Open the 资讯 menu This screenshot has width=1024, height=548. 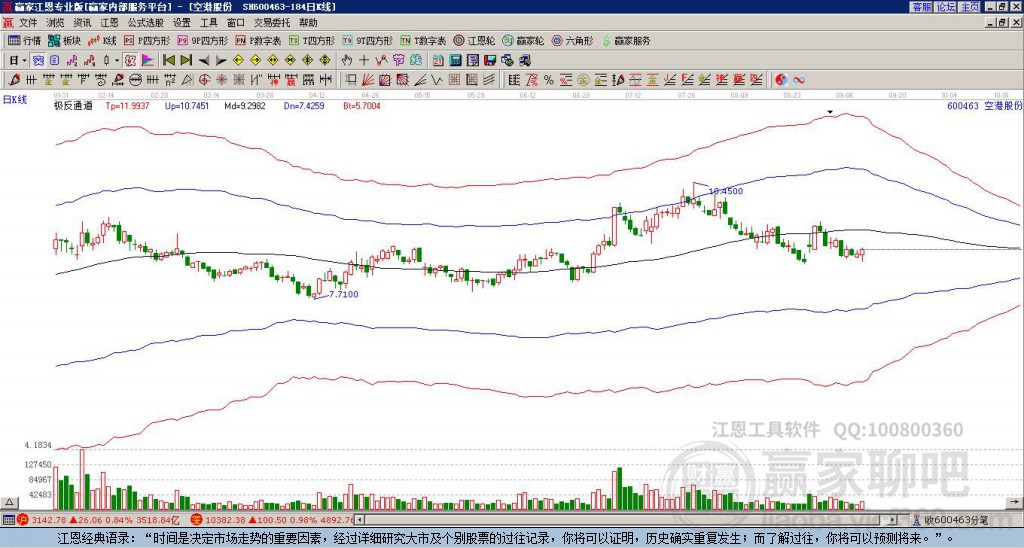point(82,23)
